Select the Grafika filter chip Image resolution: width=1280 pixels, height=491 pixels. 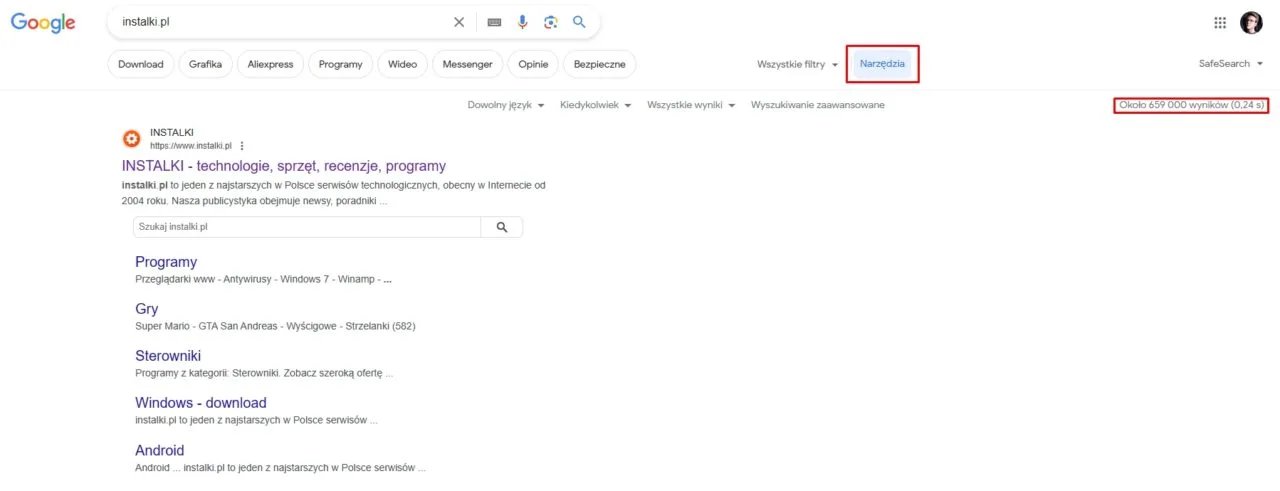click(x=205, y=64)
